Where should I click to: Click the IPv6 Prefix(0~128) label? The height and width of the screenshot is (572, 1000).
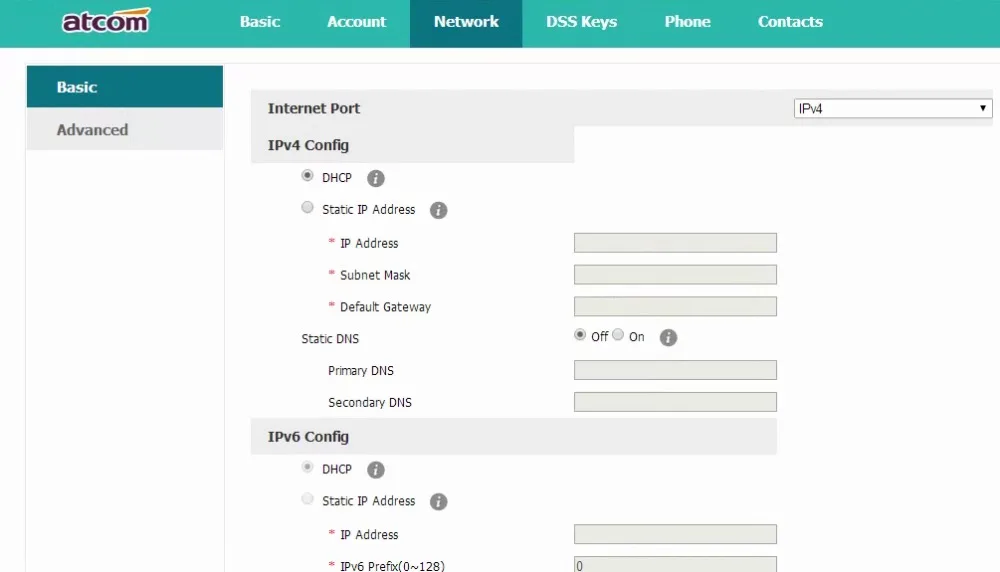coord(392,566)
